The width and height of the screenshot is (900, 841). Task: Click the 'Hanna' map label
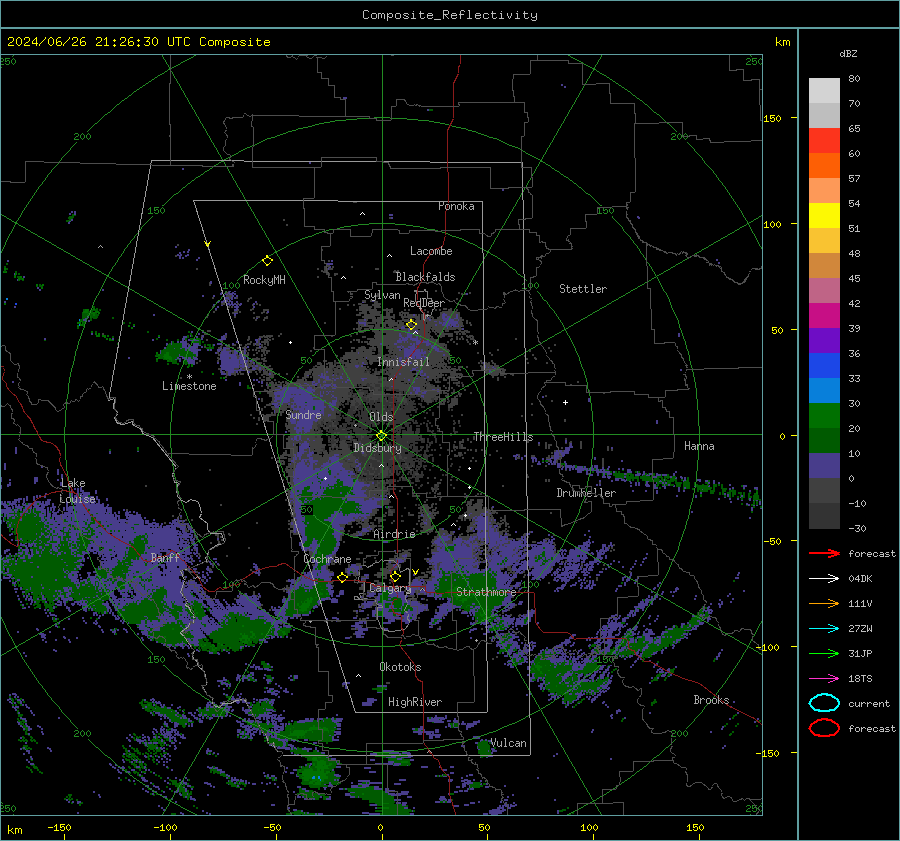pos(699,446)
